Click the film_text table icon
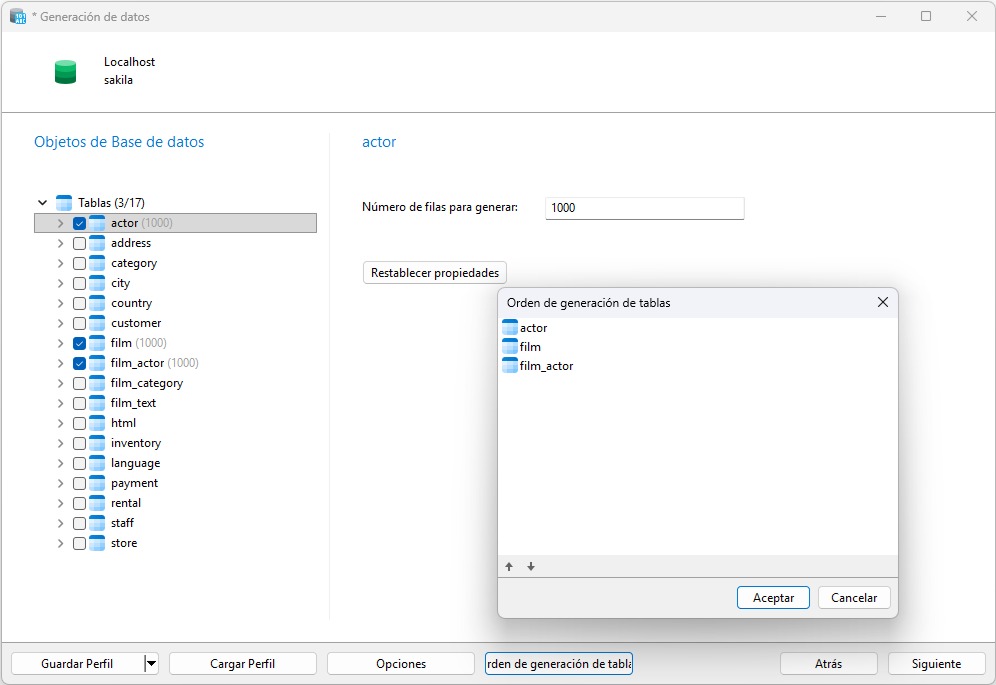 point(97,403)
